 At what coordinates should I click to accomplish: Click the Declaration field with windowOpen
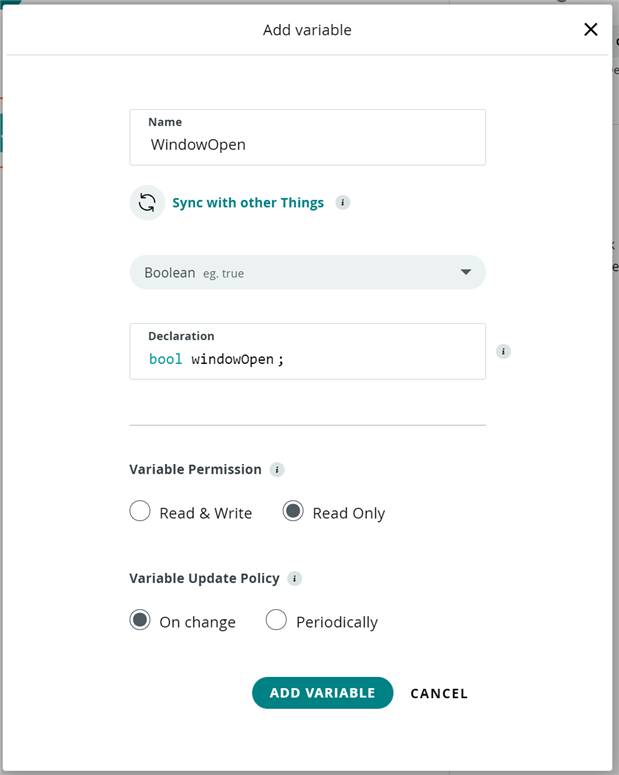[308, 351]
